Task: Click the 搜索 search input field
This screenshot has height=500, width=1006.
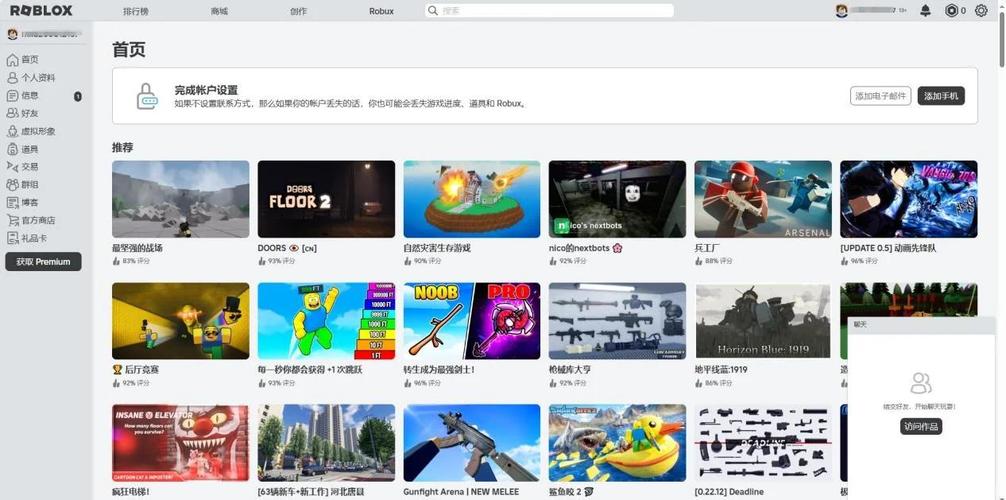Action: (x=549, y=10)
